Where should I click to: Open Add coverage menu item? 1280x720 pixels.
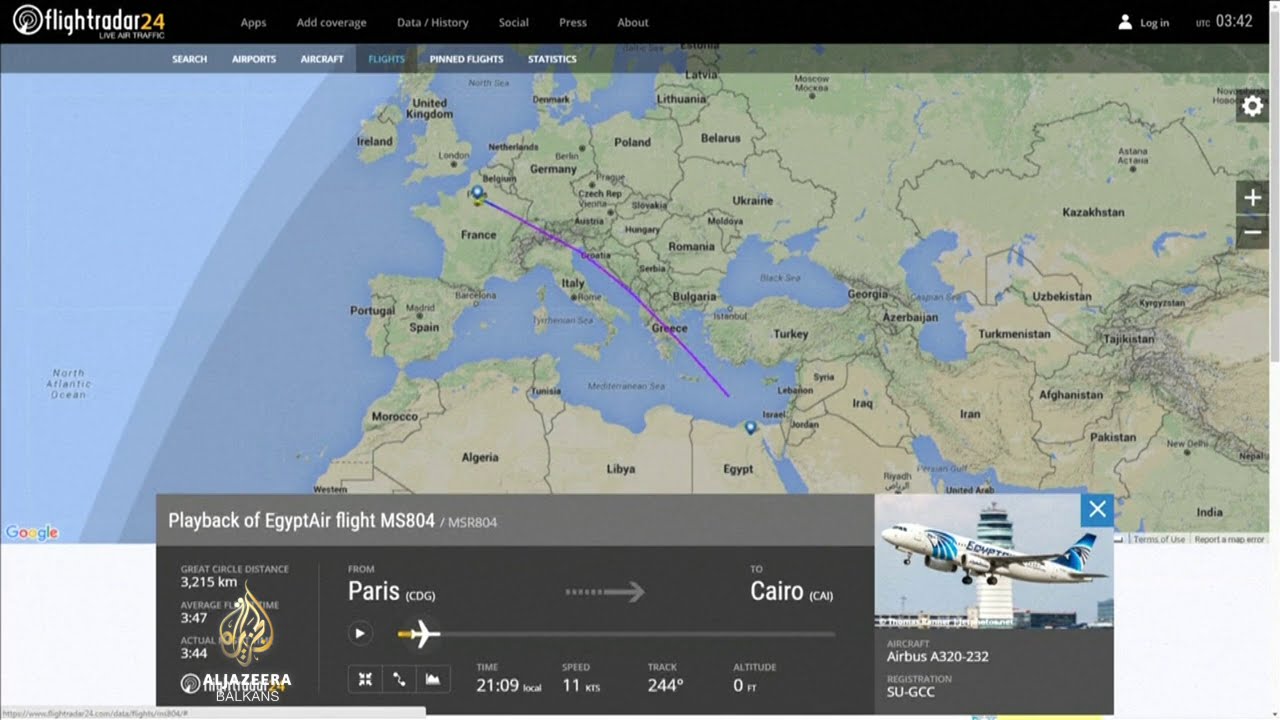[331, 22]
